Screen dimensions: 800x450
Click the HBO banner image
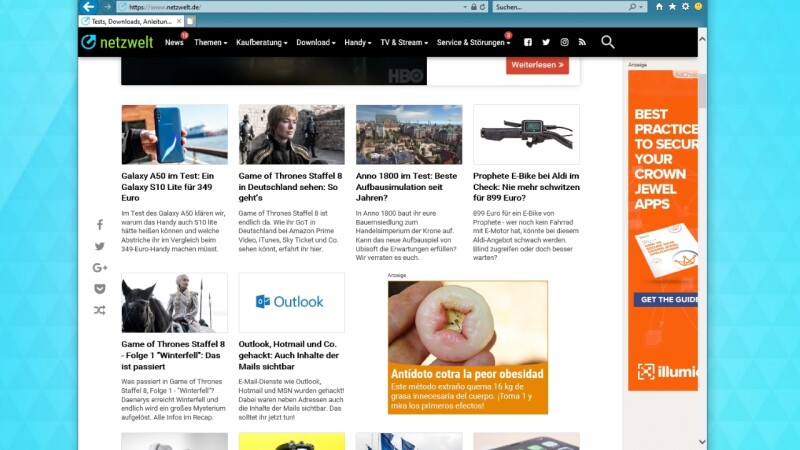point(274,71)
